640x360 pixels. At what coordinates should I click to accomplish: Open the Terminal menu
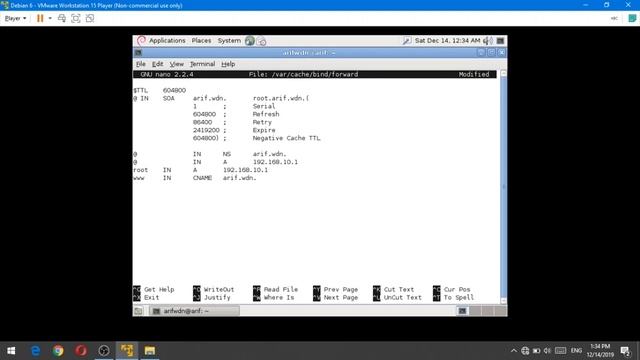coord(202,64)
